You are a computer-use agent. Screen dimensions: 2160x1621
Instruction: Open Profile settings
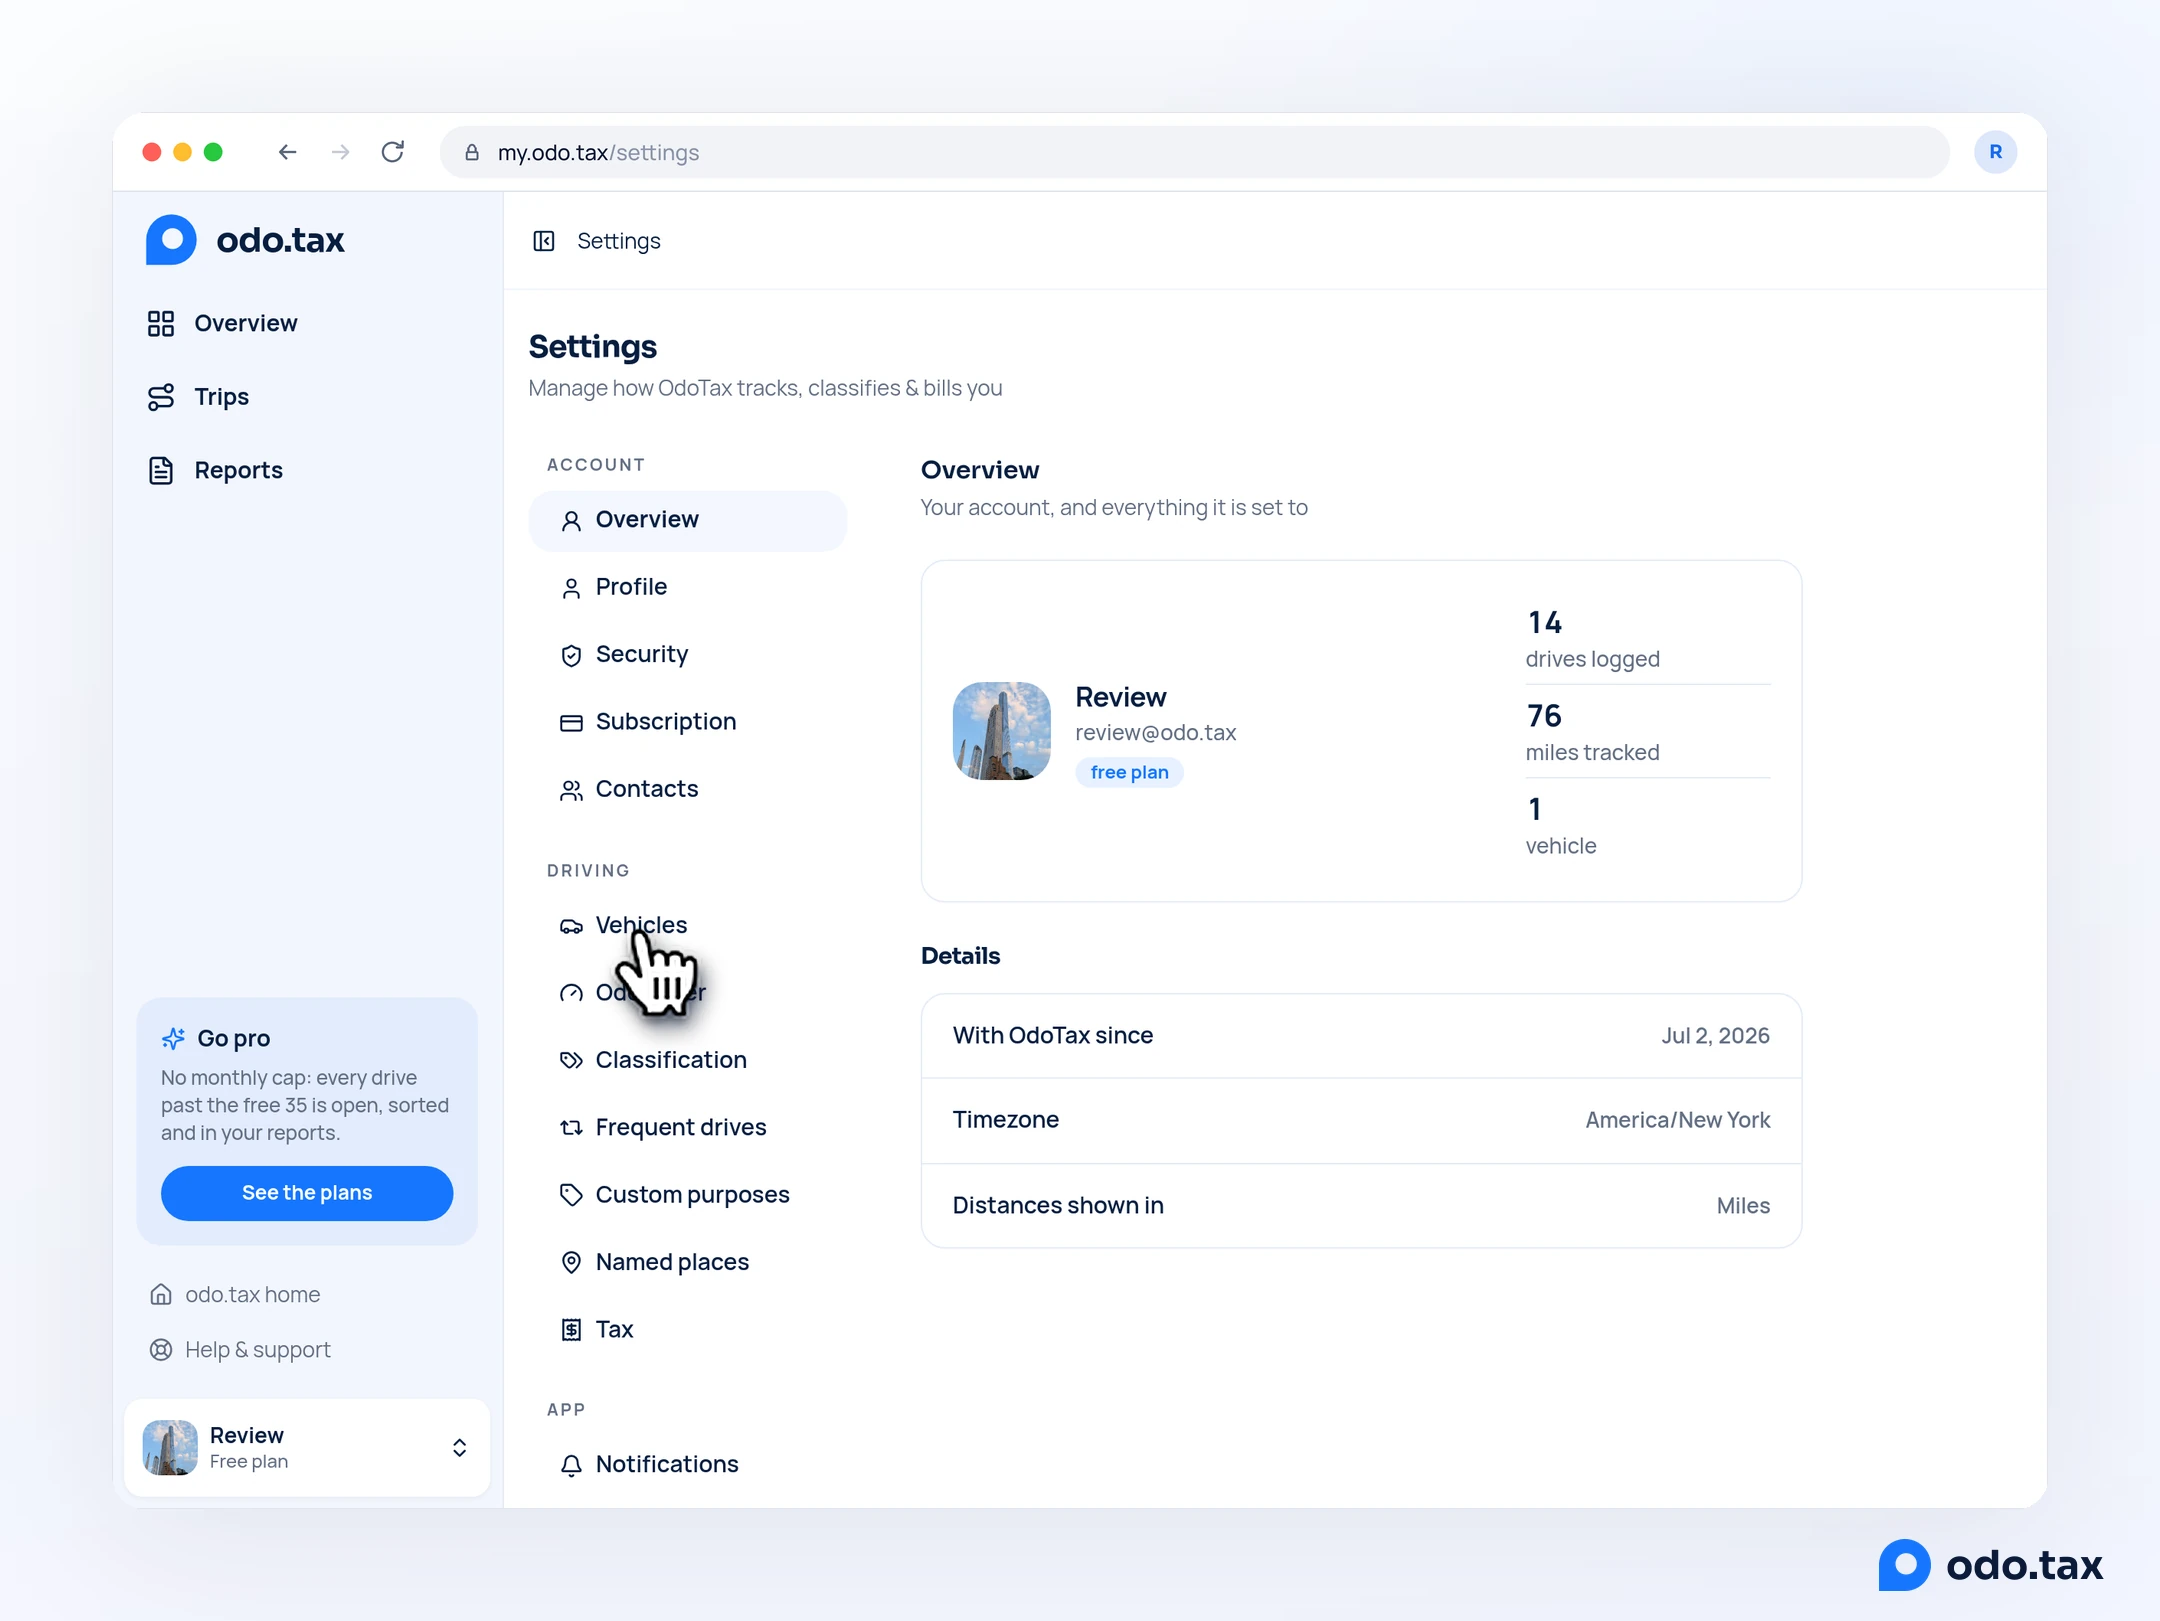pyautogui.click(x=687, y=587)
